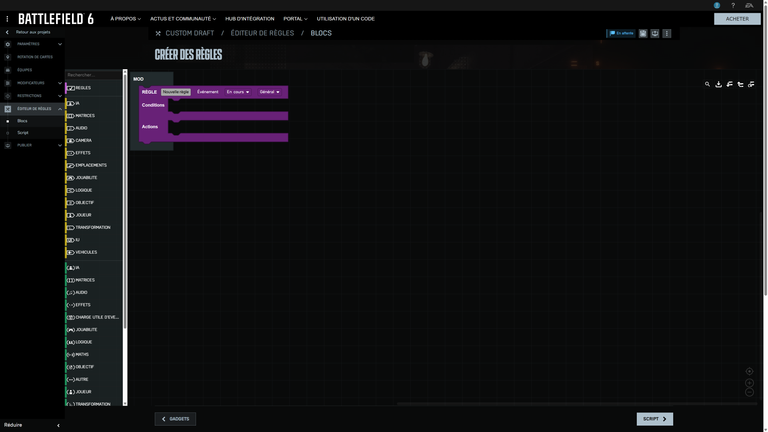Click the help question mark icon

(733, 5)
